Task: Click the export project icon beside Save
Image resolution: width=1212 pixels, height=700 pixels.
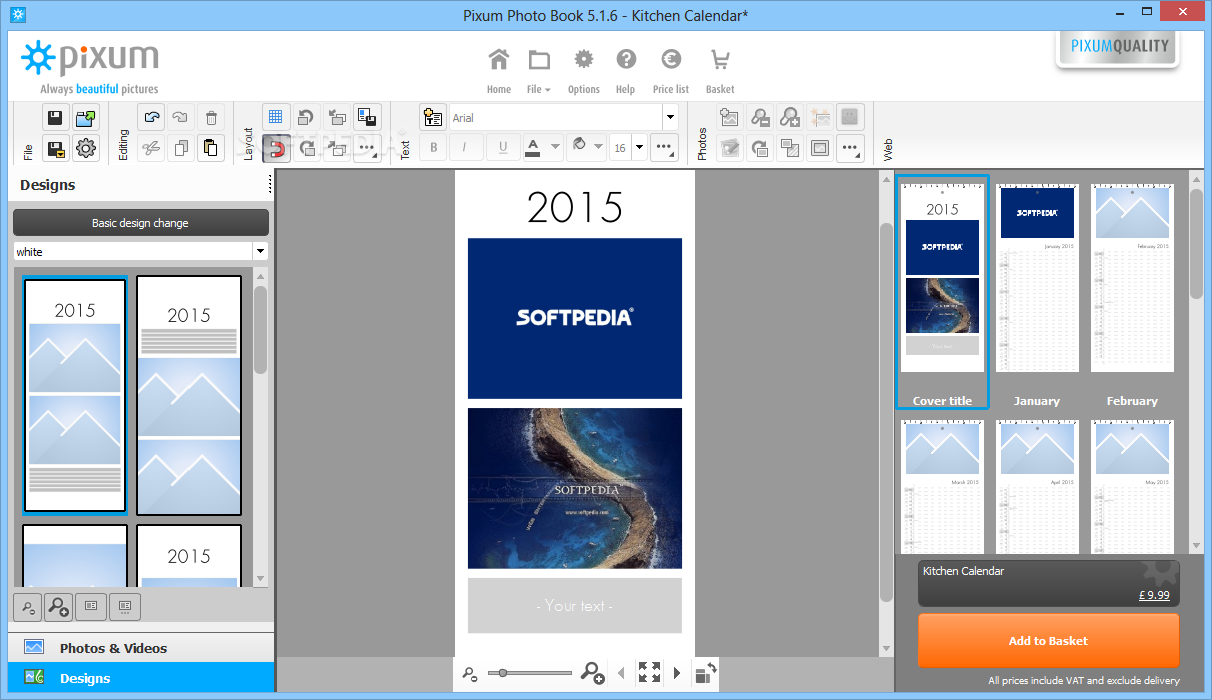Action: pyautogui.click(x=86, y=117)
